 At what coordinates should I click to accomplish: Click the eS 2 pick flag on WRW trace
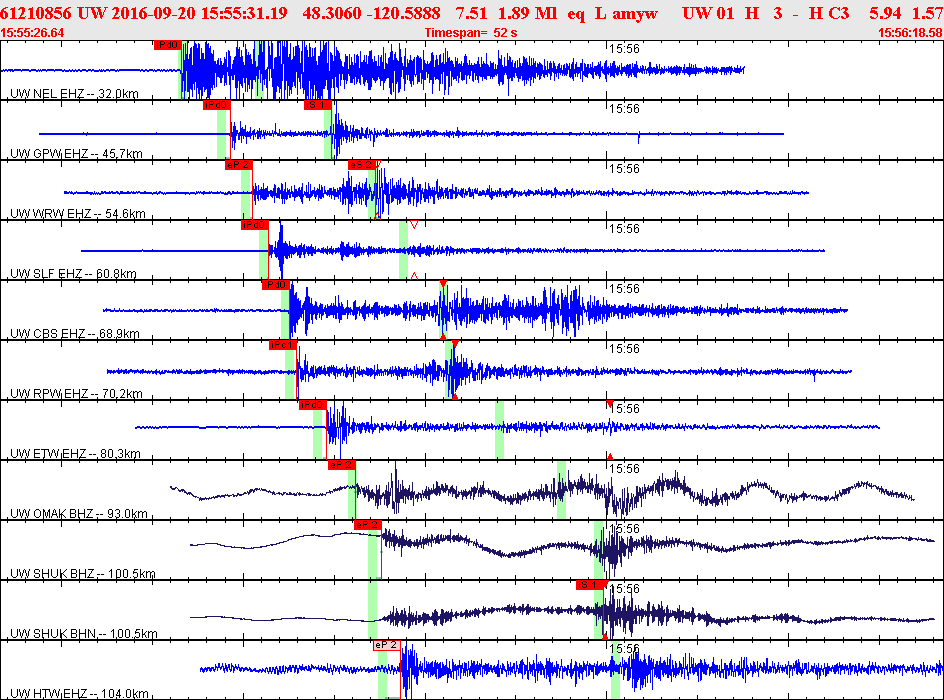point(361,165)
